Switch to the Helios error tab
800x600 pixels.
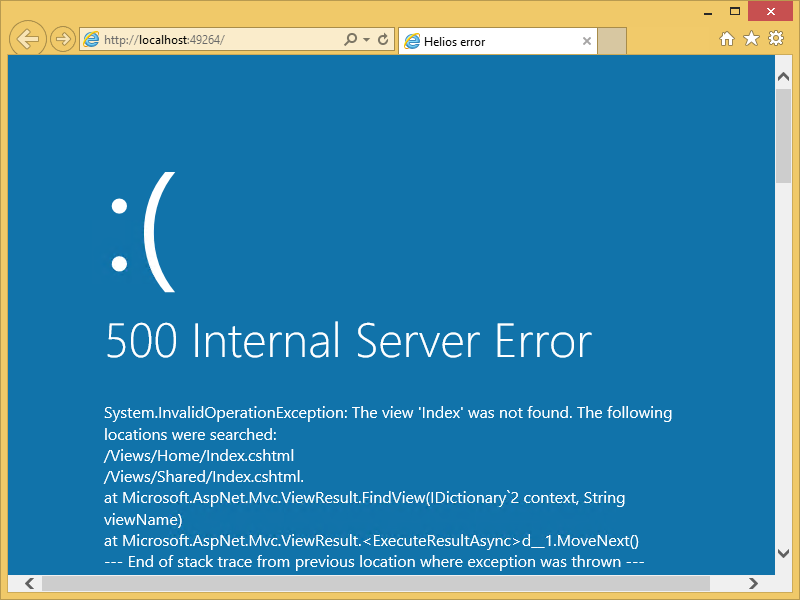[x=497, y=41]
